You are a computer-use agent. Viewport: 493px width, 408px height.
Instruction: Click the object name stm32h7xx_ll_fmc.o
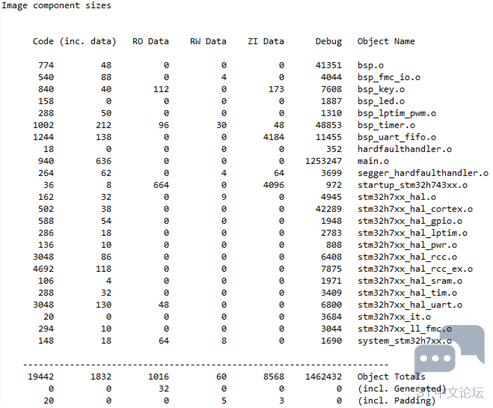tap(405, 329)
